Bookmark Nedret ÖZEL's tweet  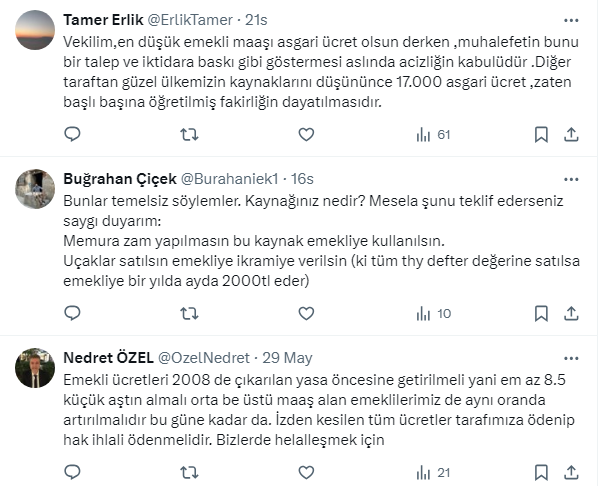(541, 473)
